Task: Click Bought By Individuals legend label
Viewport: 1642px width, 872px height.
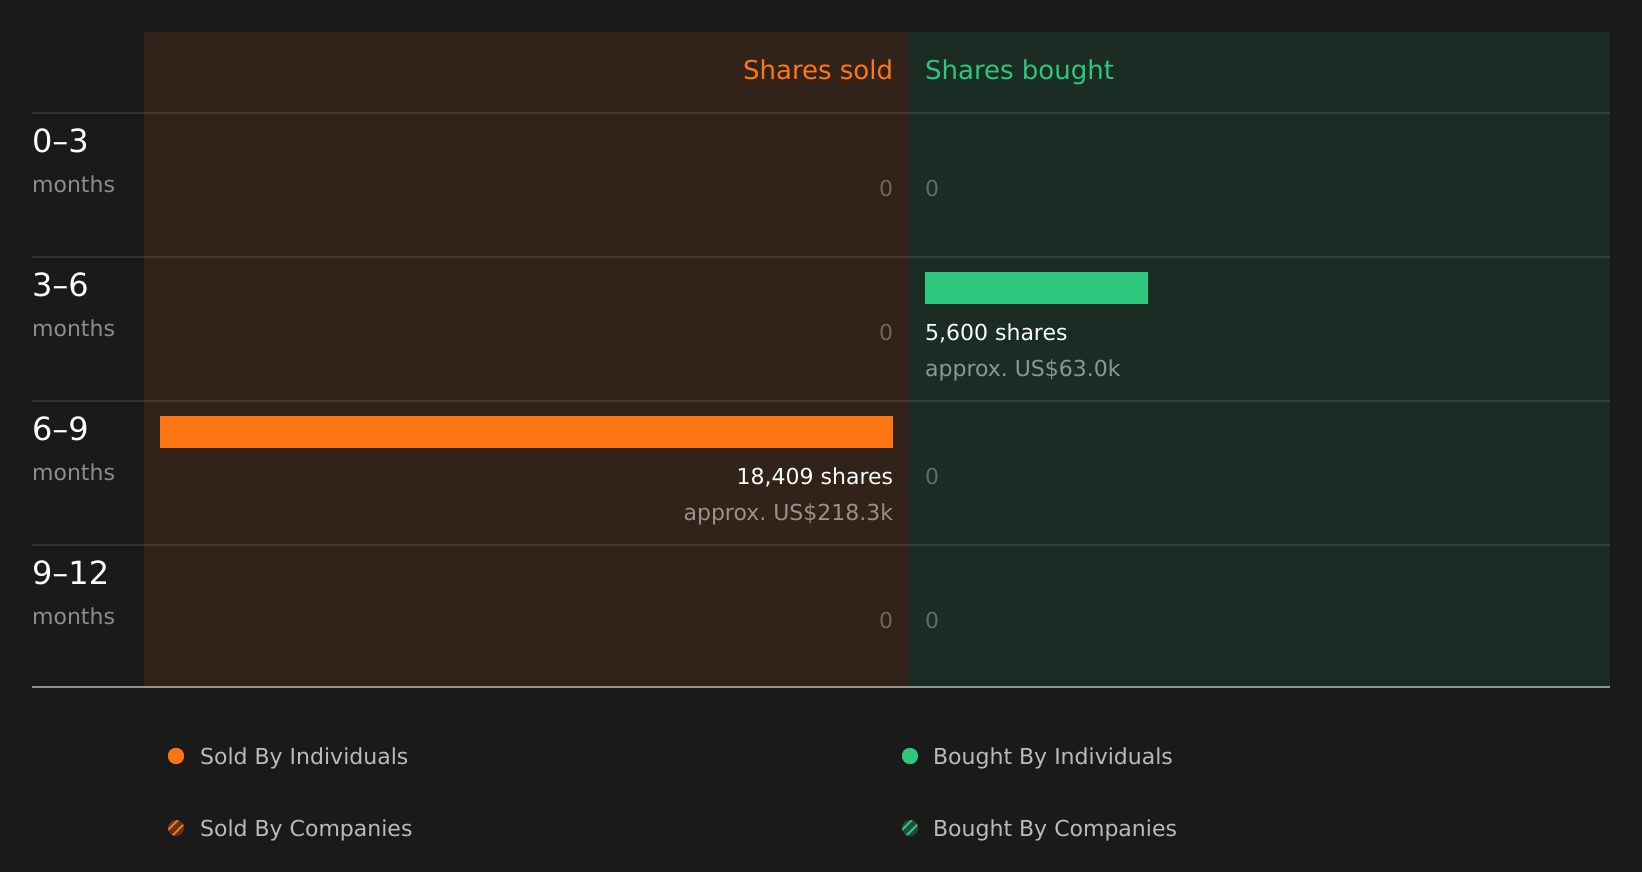Action: pyautogui.click(x=1052, y=757)
